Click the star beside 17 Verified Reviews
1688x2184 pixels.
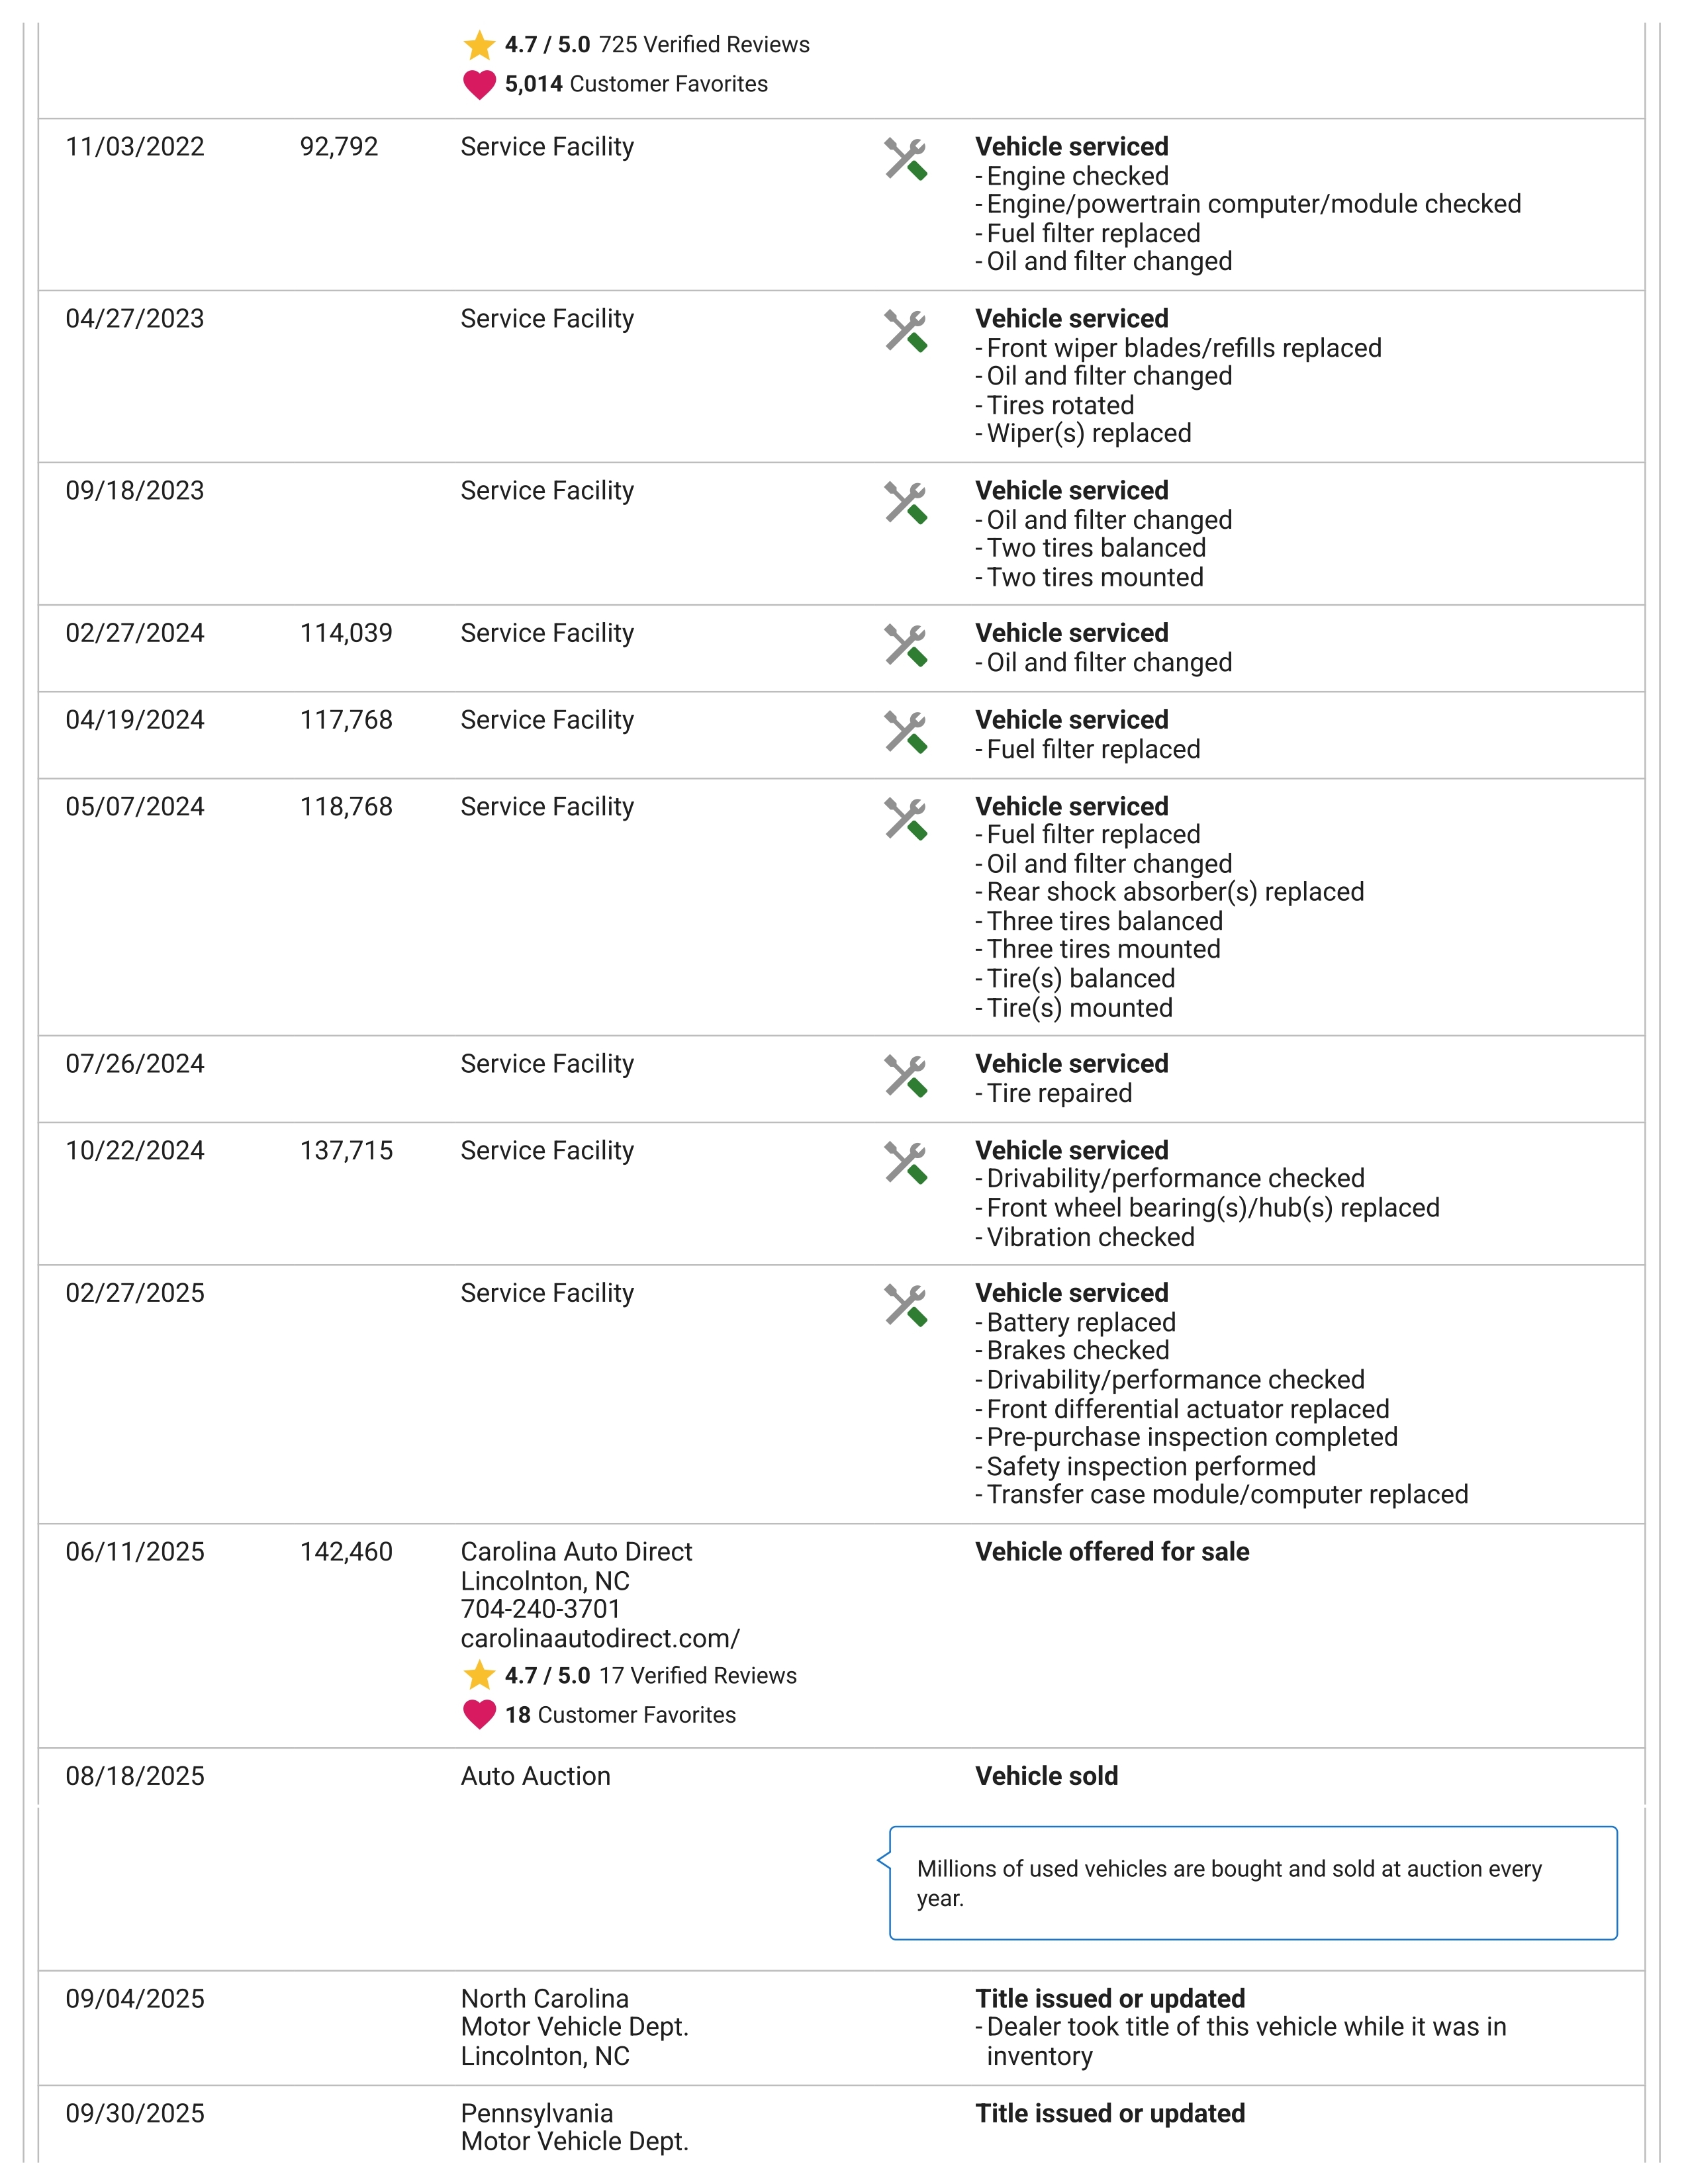[x=480, y=1675]
